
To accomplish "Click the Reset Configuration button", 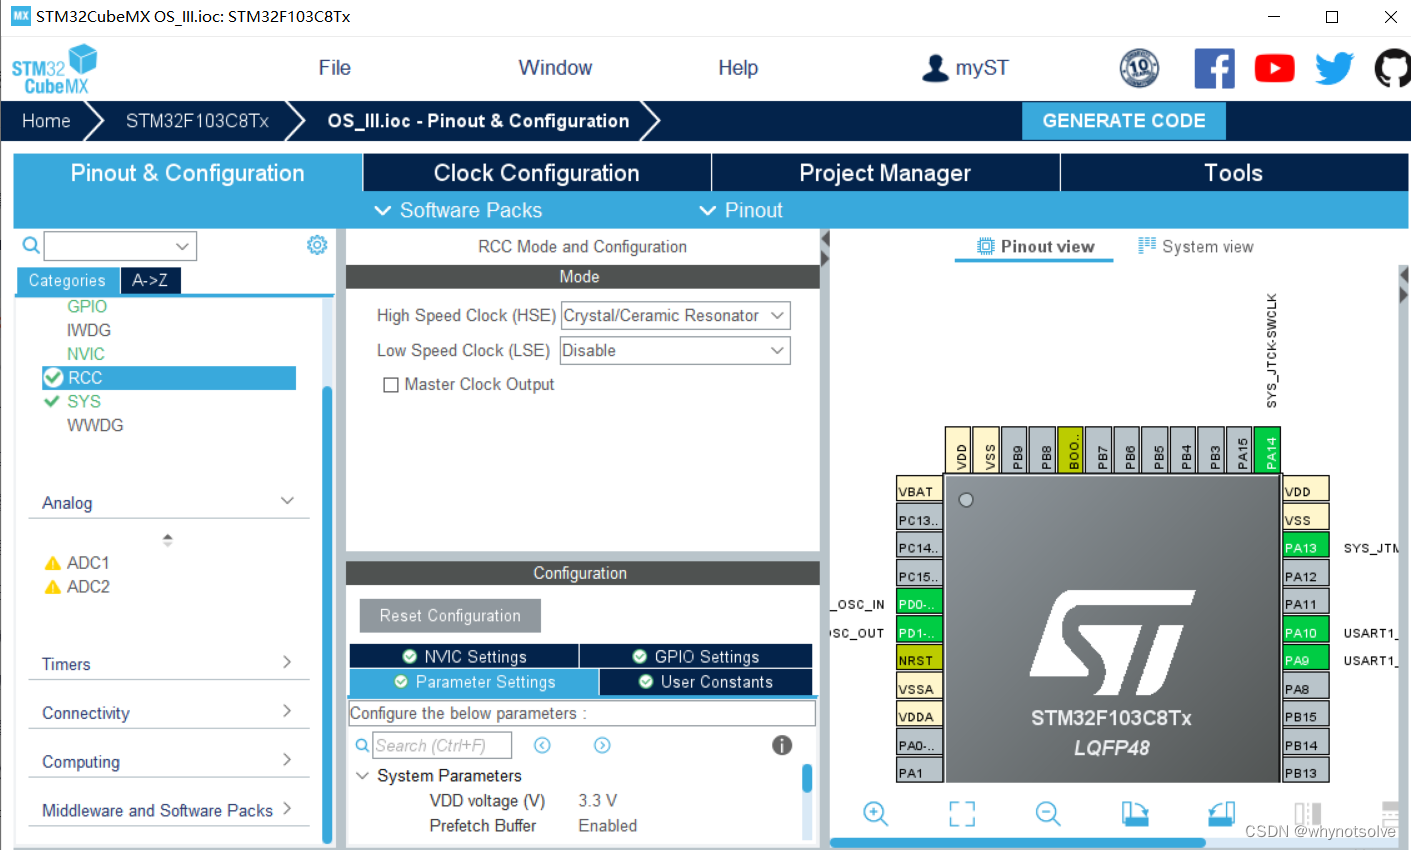I will coord(450,616).
